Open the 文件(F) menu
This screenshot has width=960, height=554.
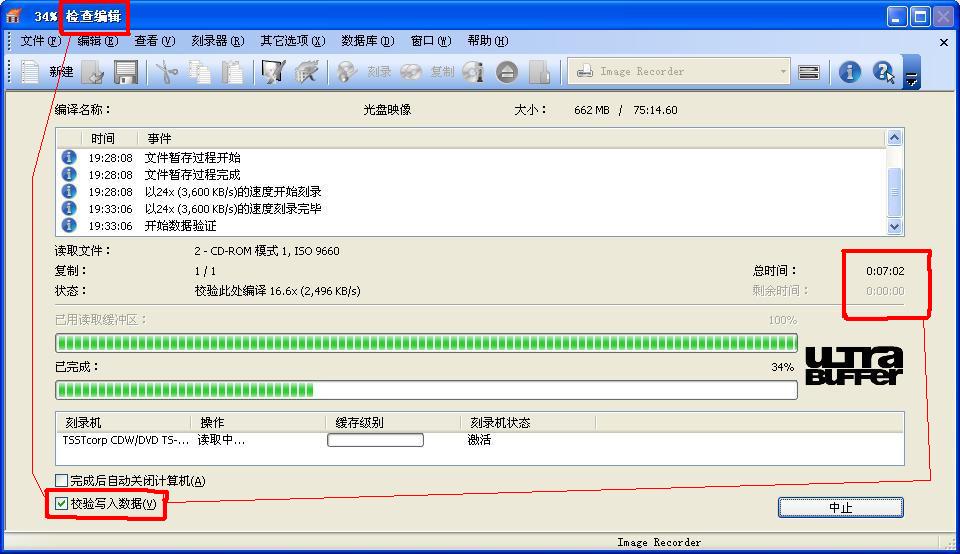[40, 41]
